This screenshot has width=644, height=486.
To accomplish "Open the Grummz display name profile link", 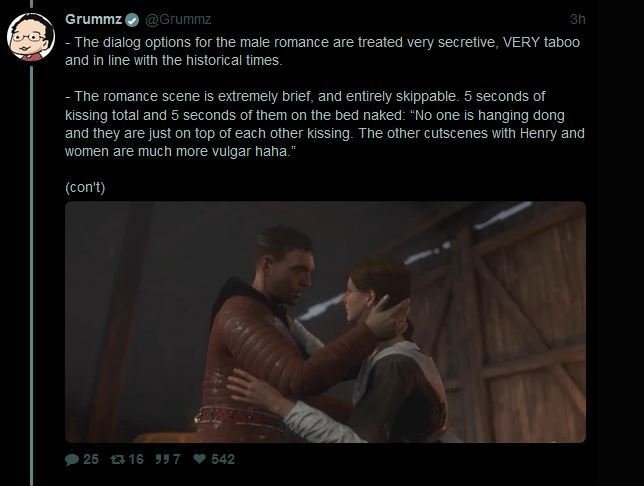I will (x=94, y=19).
